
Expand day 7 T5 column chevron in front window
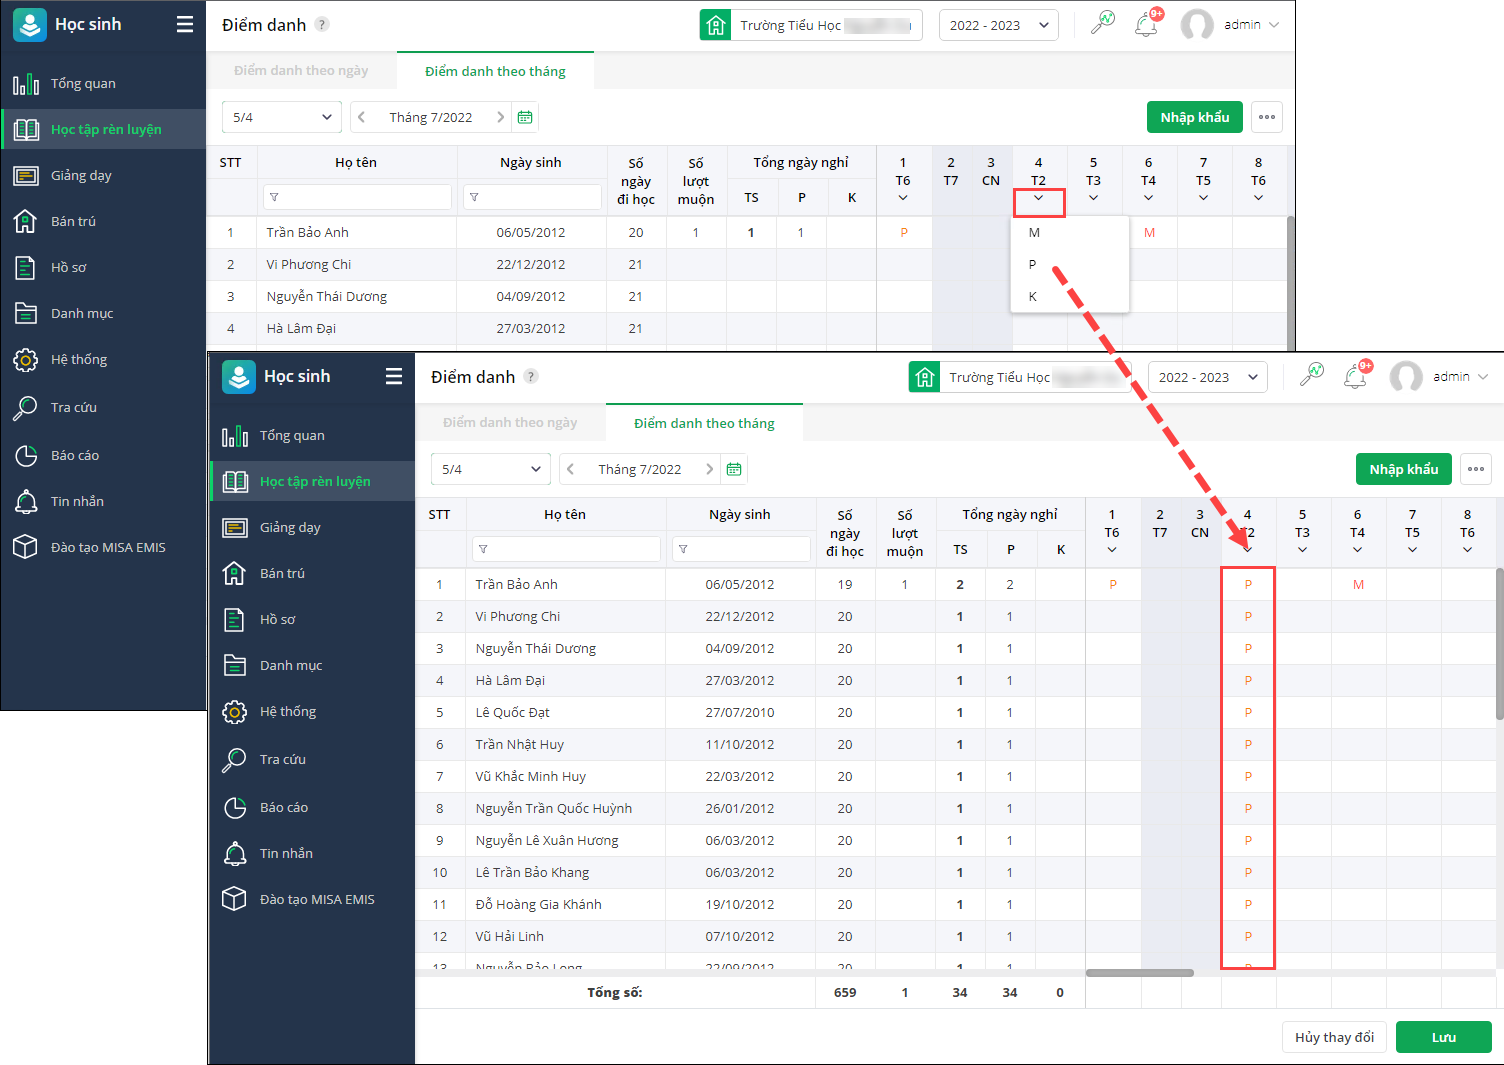coord(1412,549)
